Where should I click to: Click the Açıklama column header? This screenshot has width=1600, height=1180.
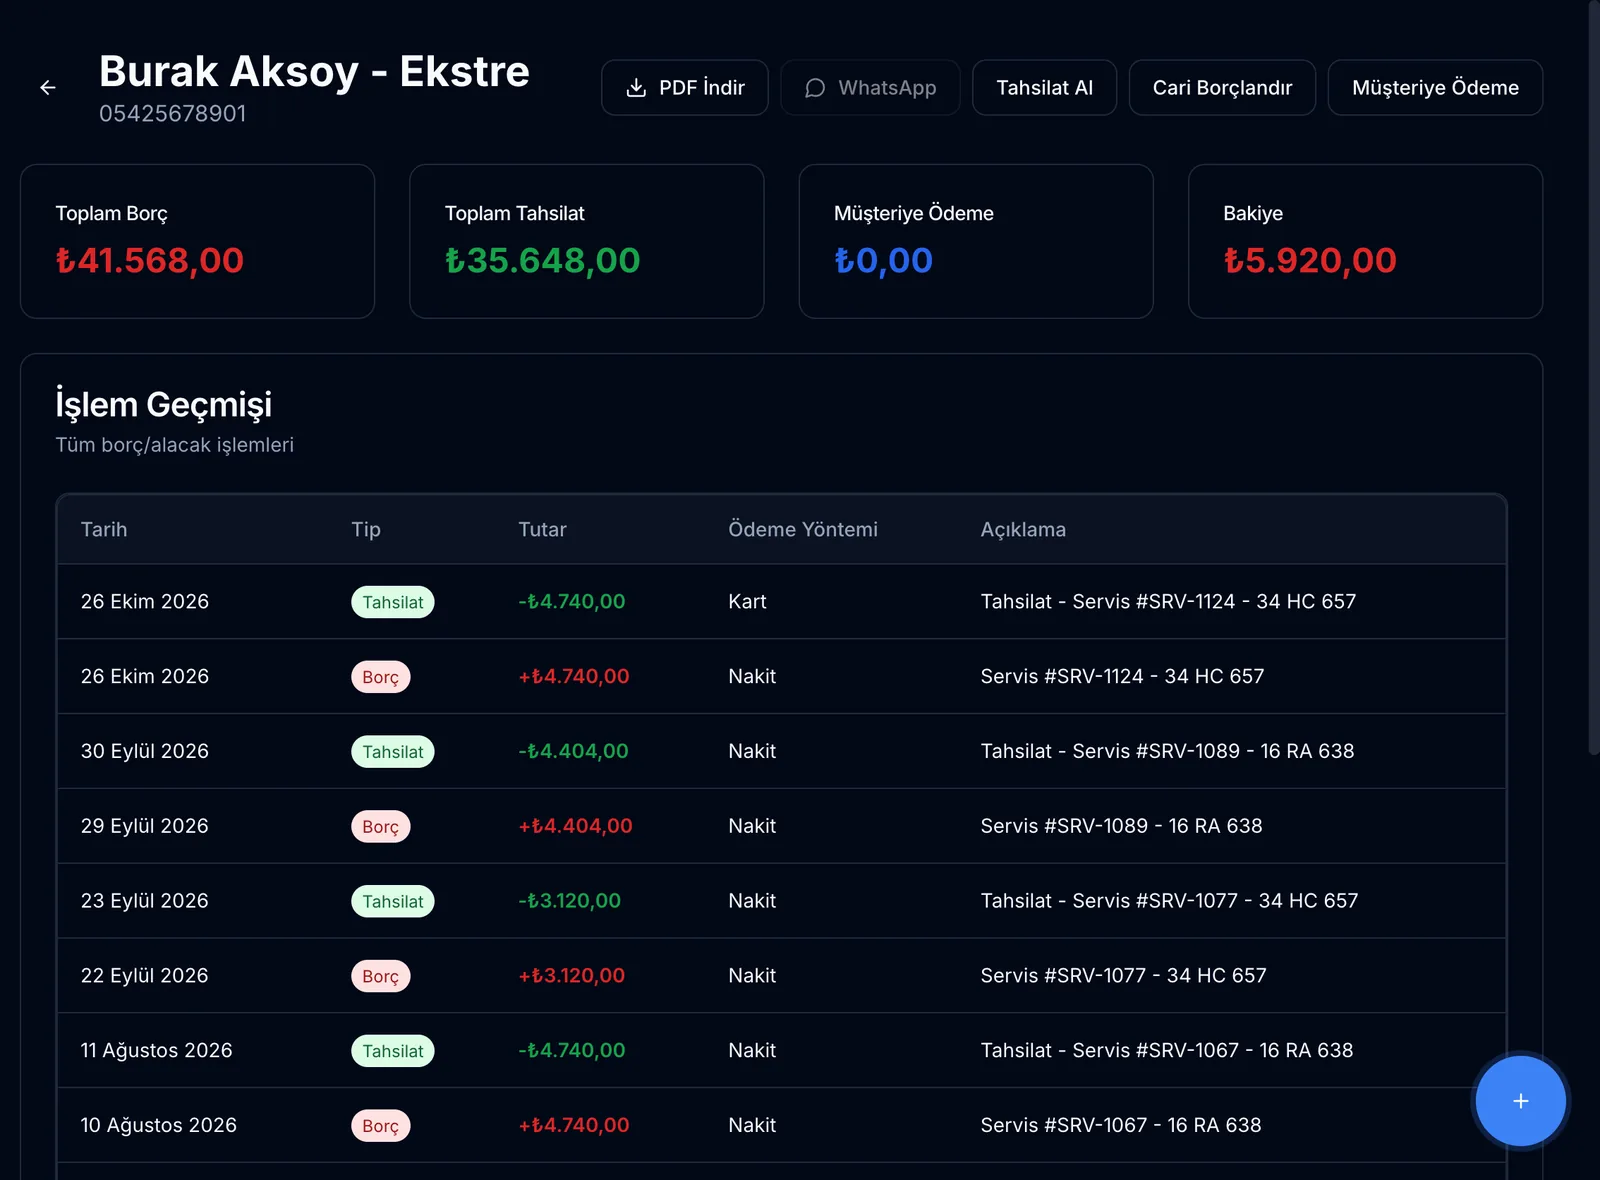(x=1023, y=529)
